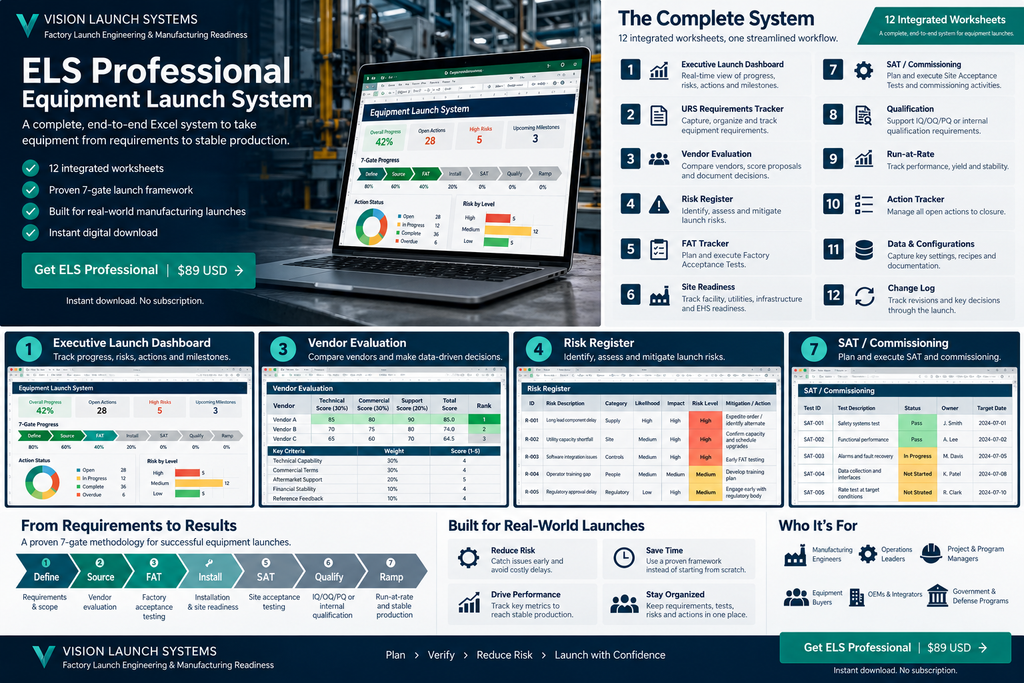
Task: Click the Risk Register warning triangle icon
Action: 659,205
